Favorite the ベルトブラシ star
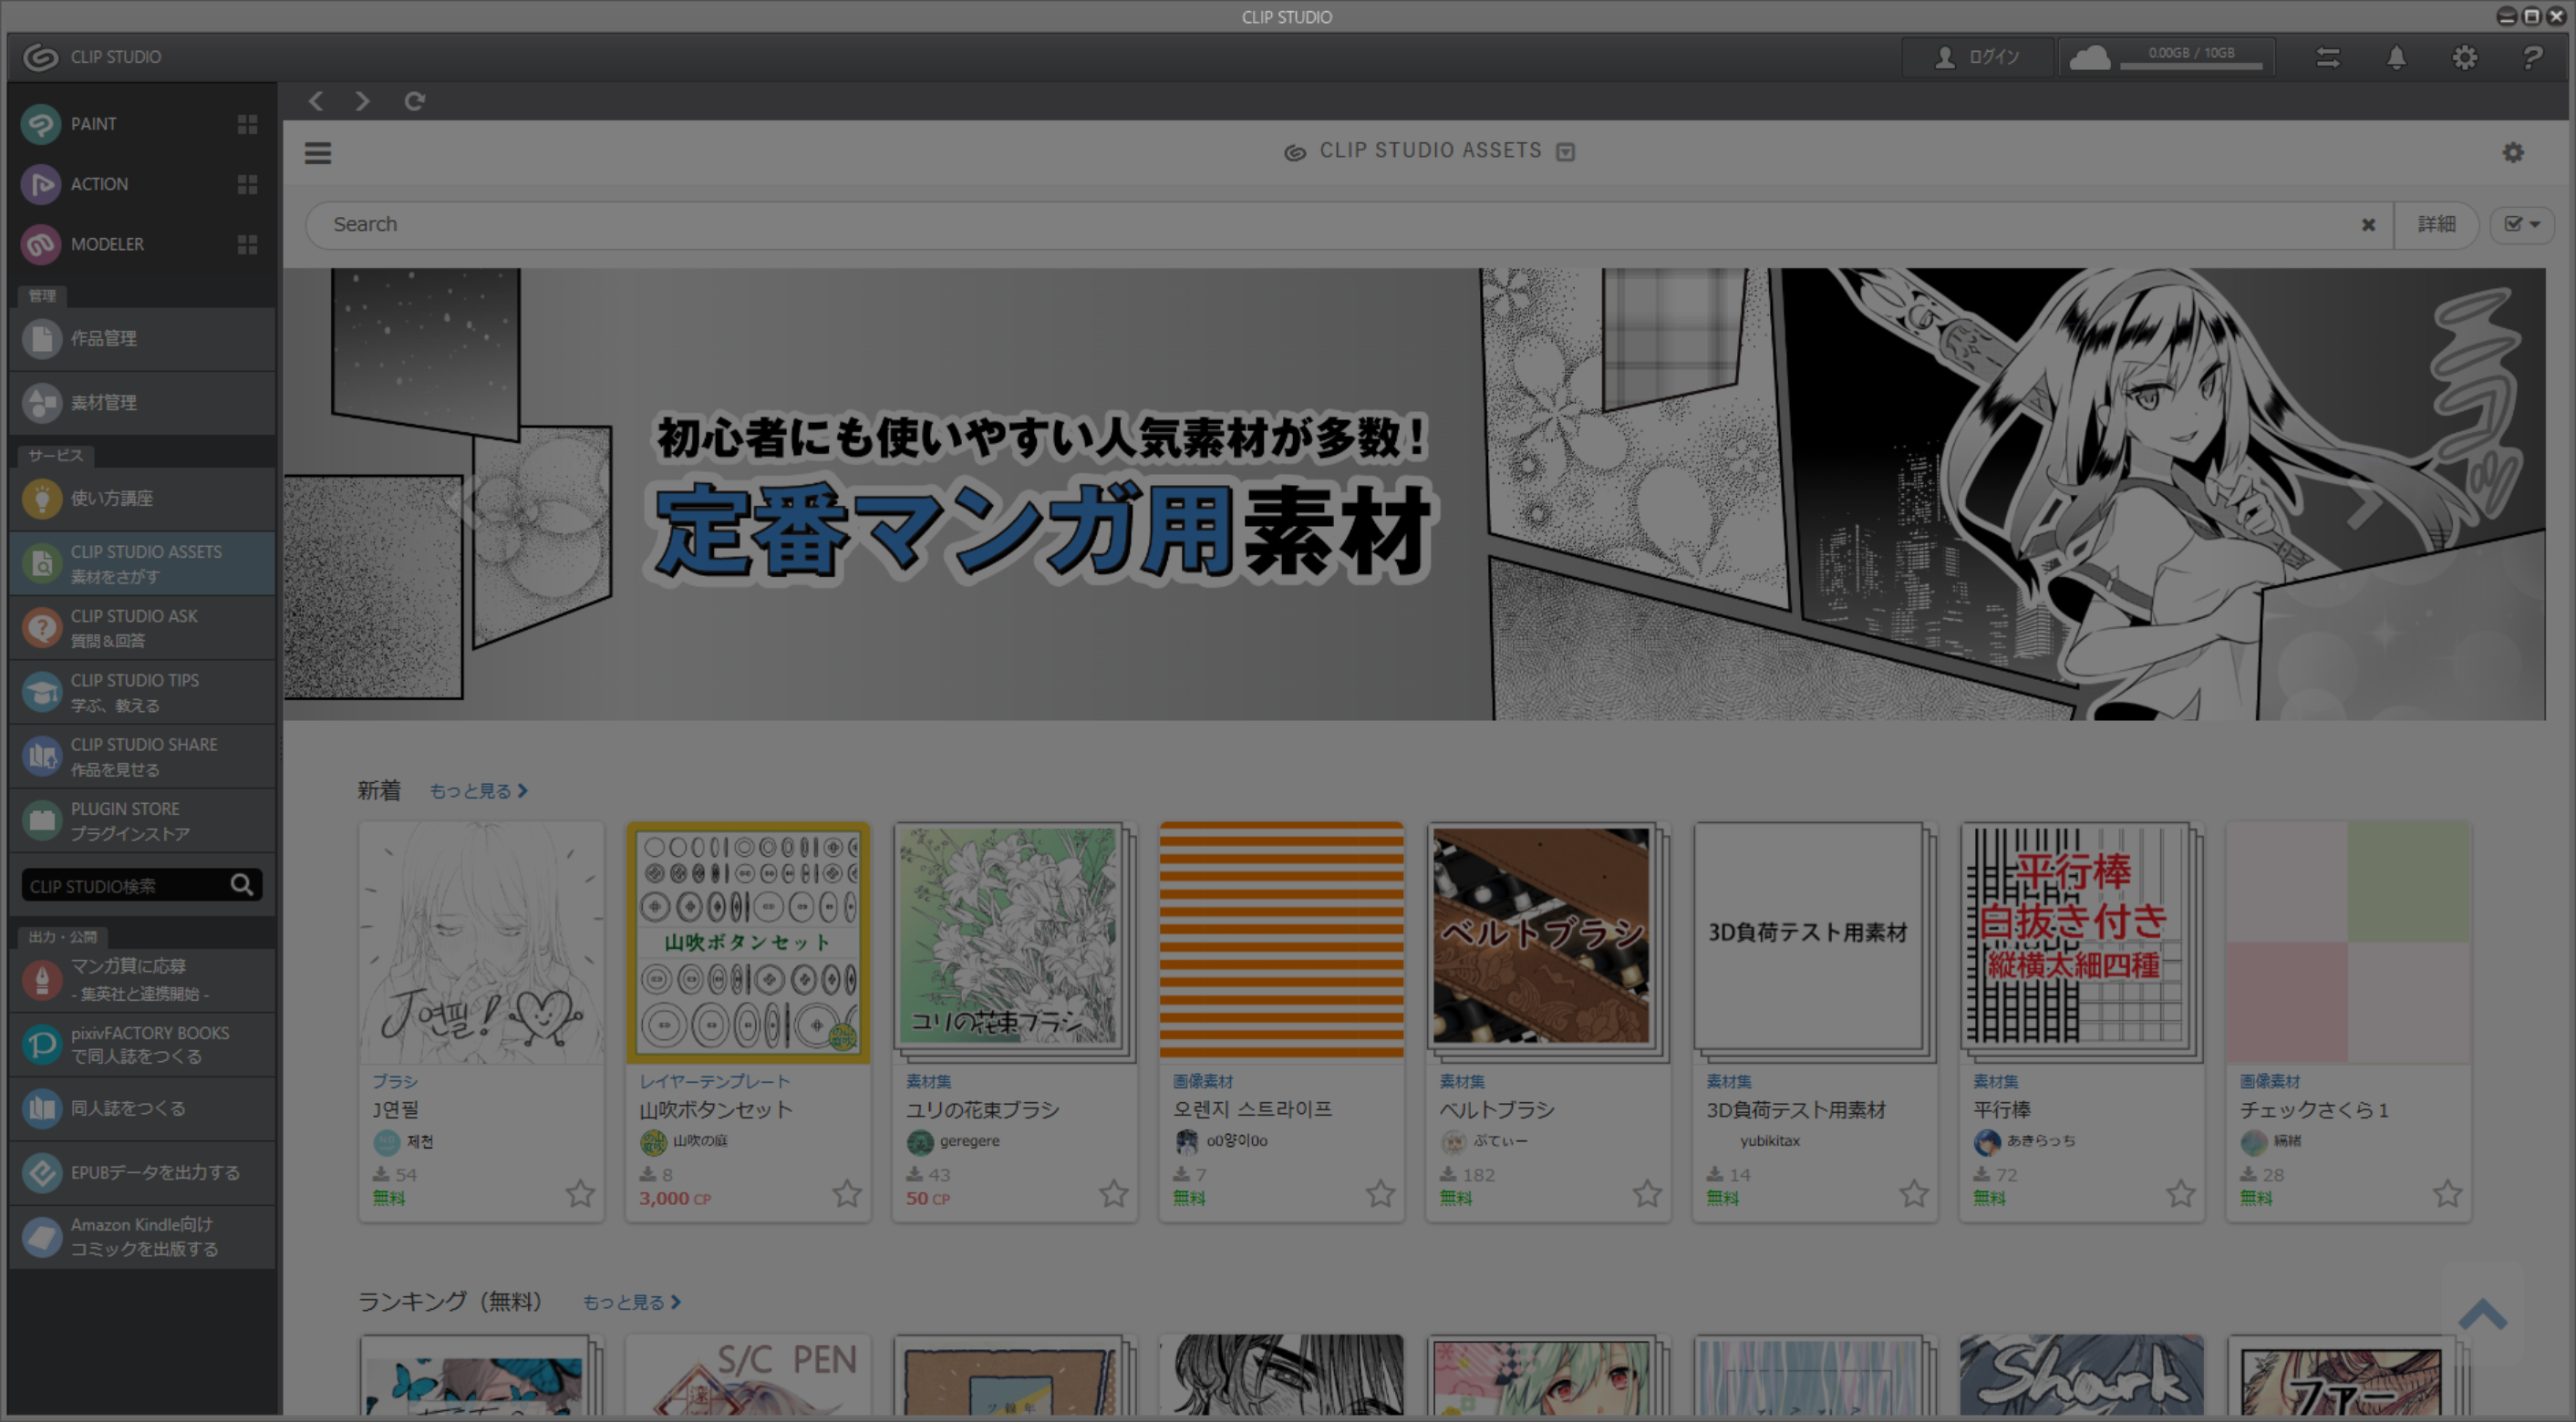 [1647, 1193]
